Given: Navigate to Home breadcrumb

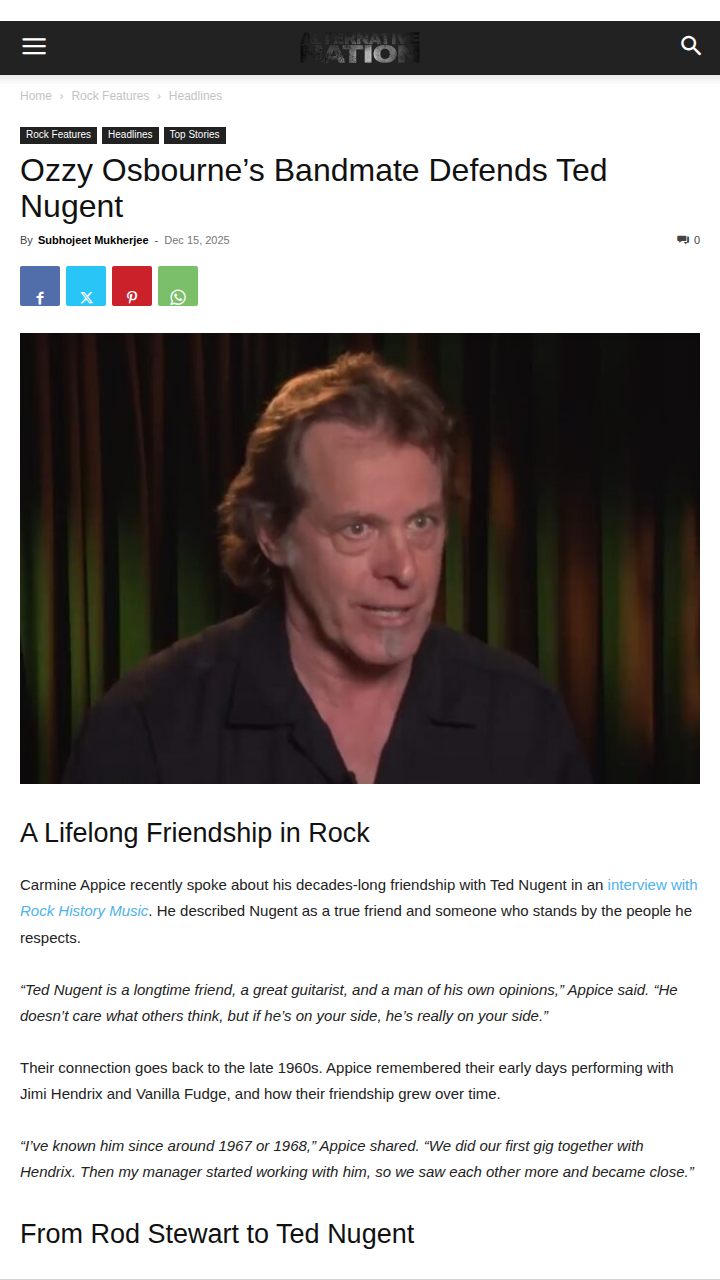Looking at the screenshot, I should point(36,96).
